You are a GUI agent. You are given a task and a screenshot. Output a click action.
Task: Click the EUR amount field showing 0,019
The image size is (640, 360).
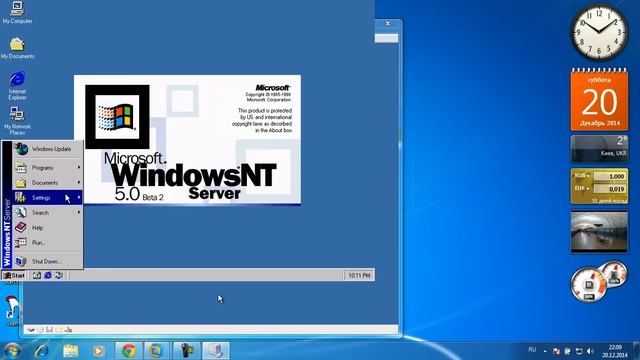click(x=610, y=189)
